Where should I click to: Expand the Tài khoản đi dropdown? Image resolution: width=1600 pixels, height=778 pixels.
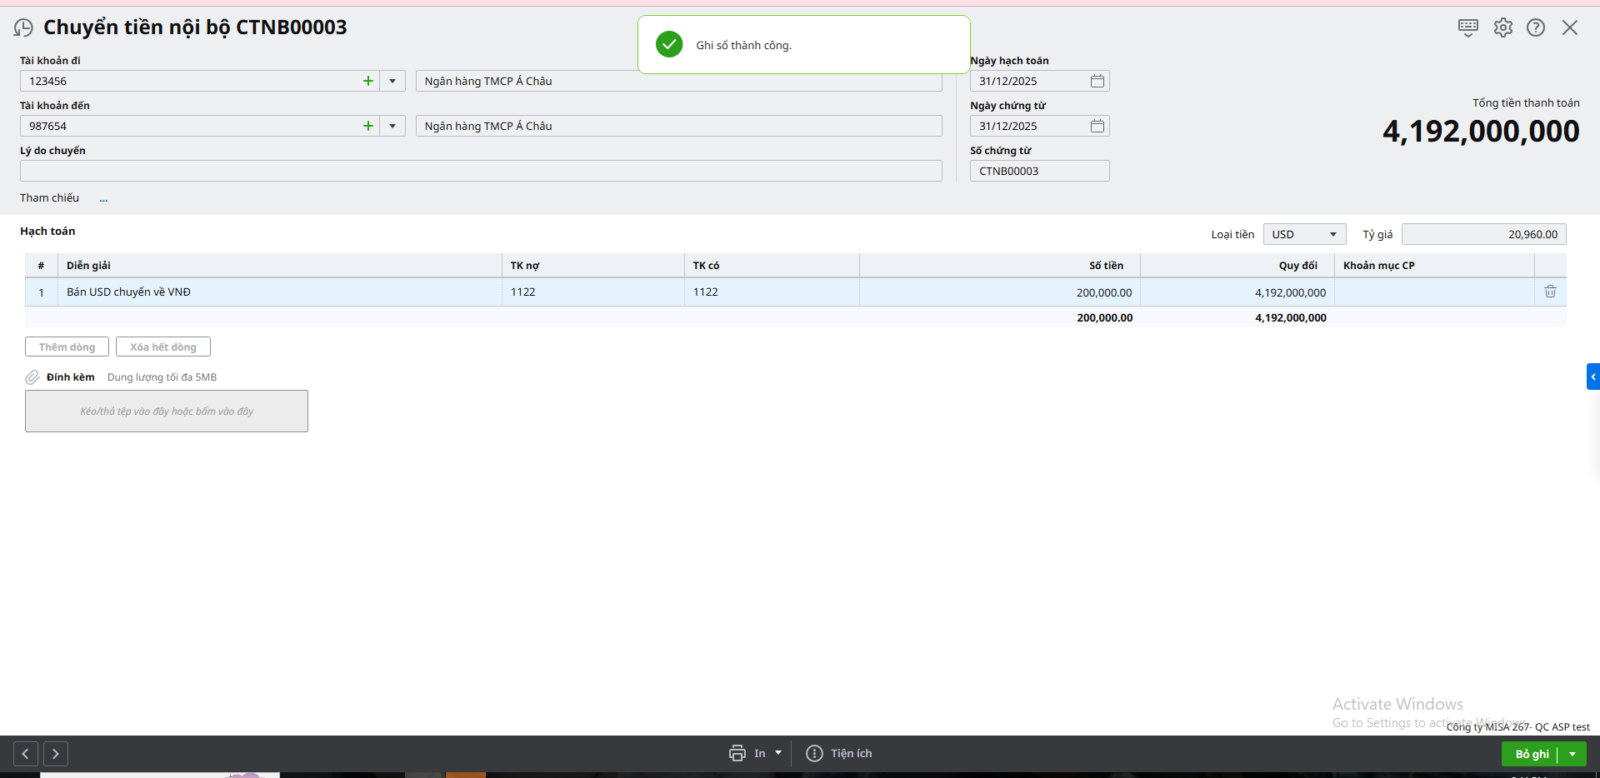pyautogui.click(x=392, y=81)
